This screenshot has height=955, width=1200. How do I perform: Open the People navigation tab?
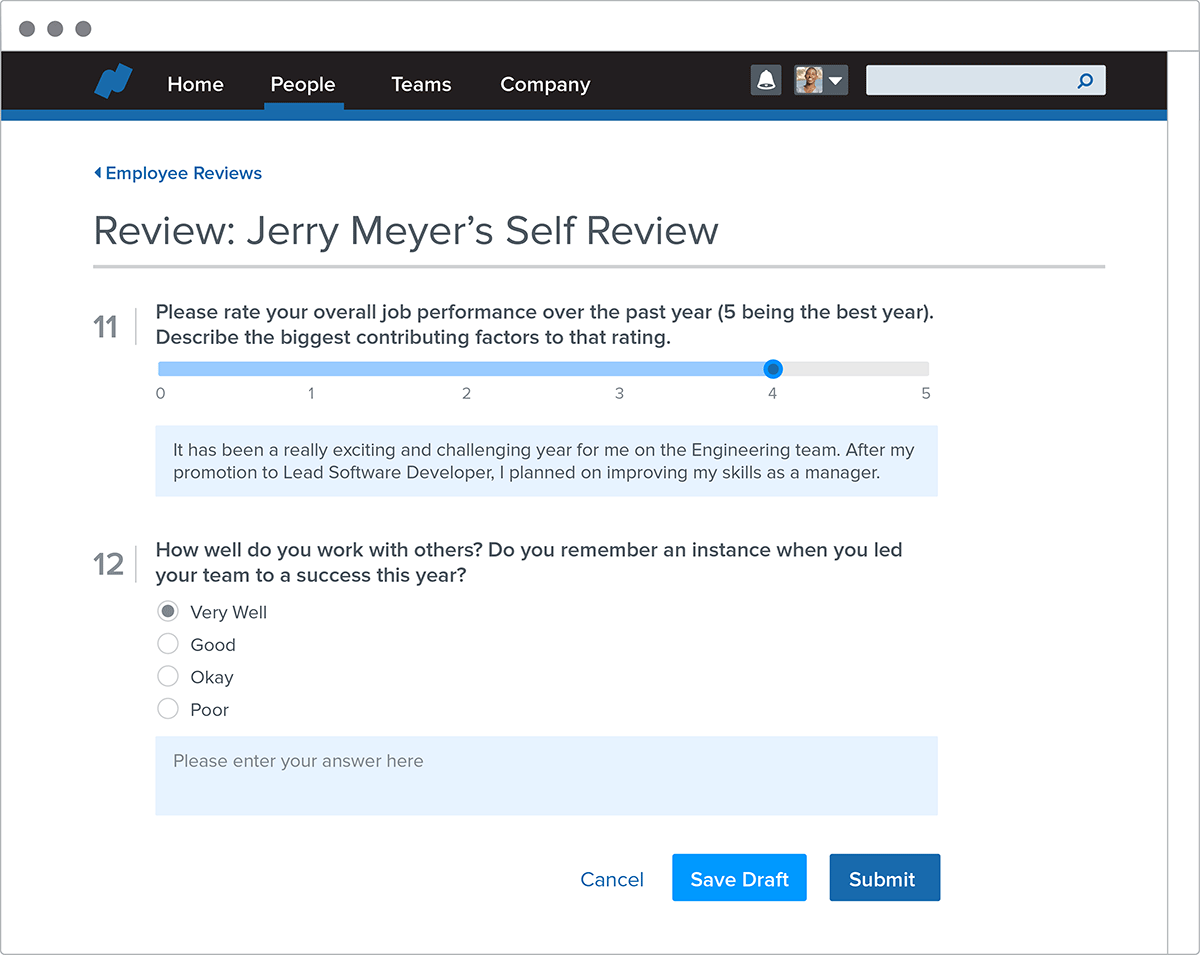tap(303, 85)
